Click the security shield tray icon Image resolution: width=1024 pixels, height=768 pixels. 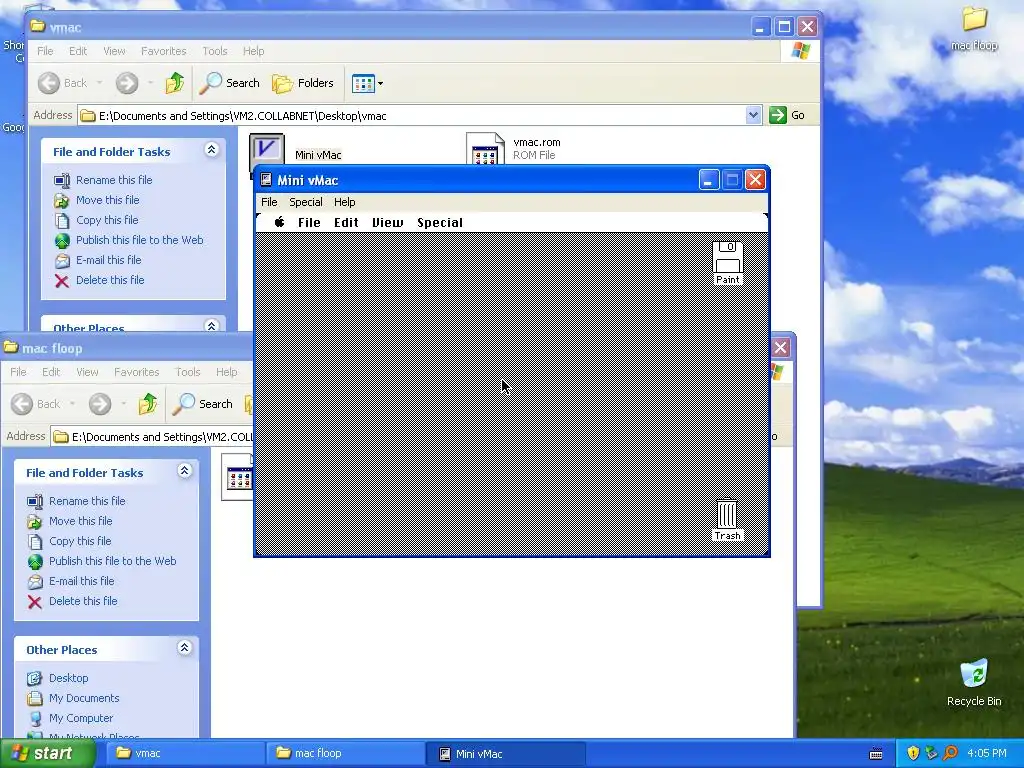tap(913, 753)
